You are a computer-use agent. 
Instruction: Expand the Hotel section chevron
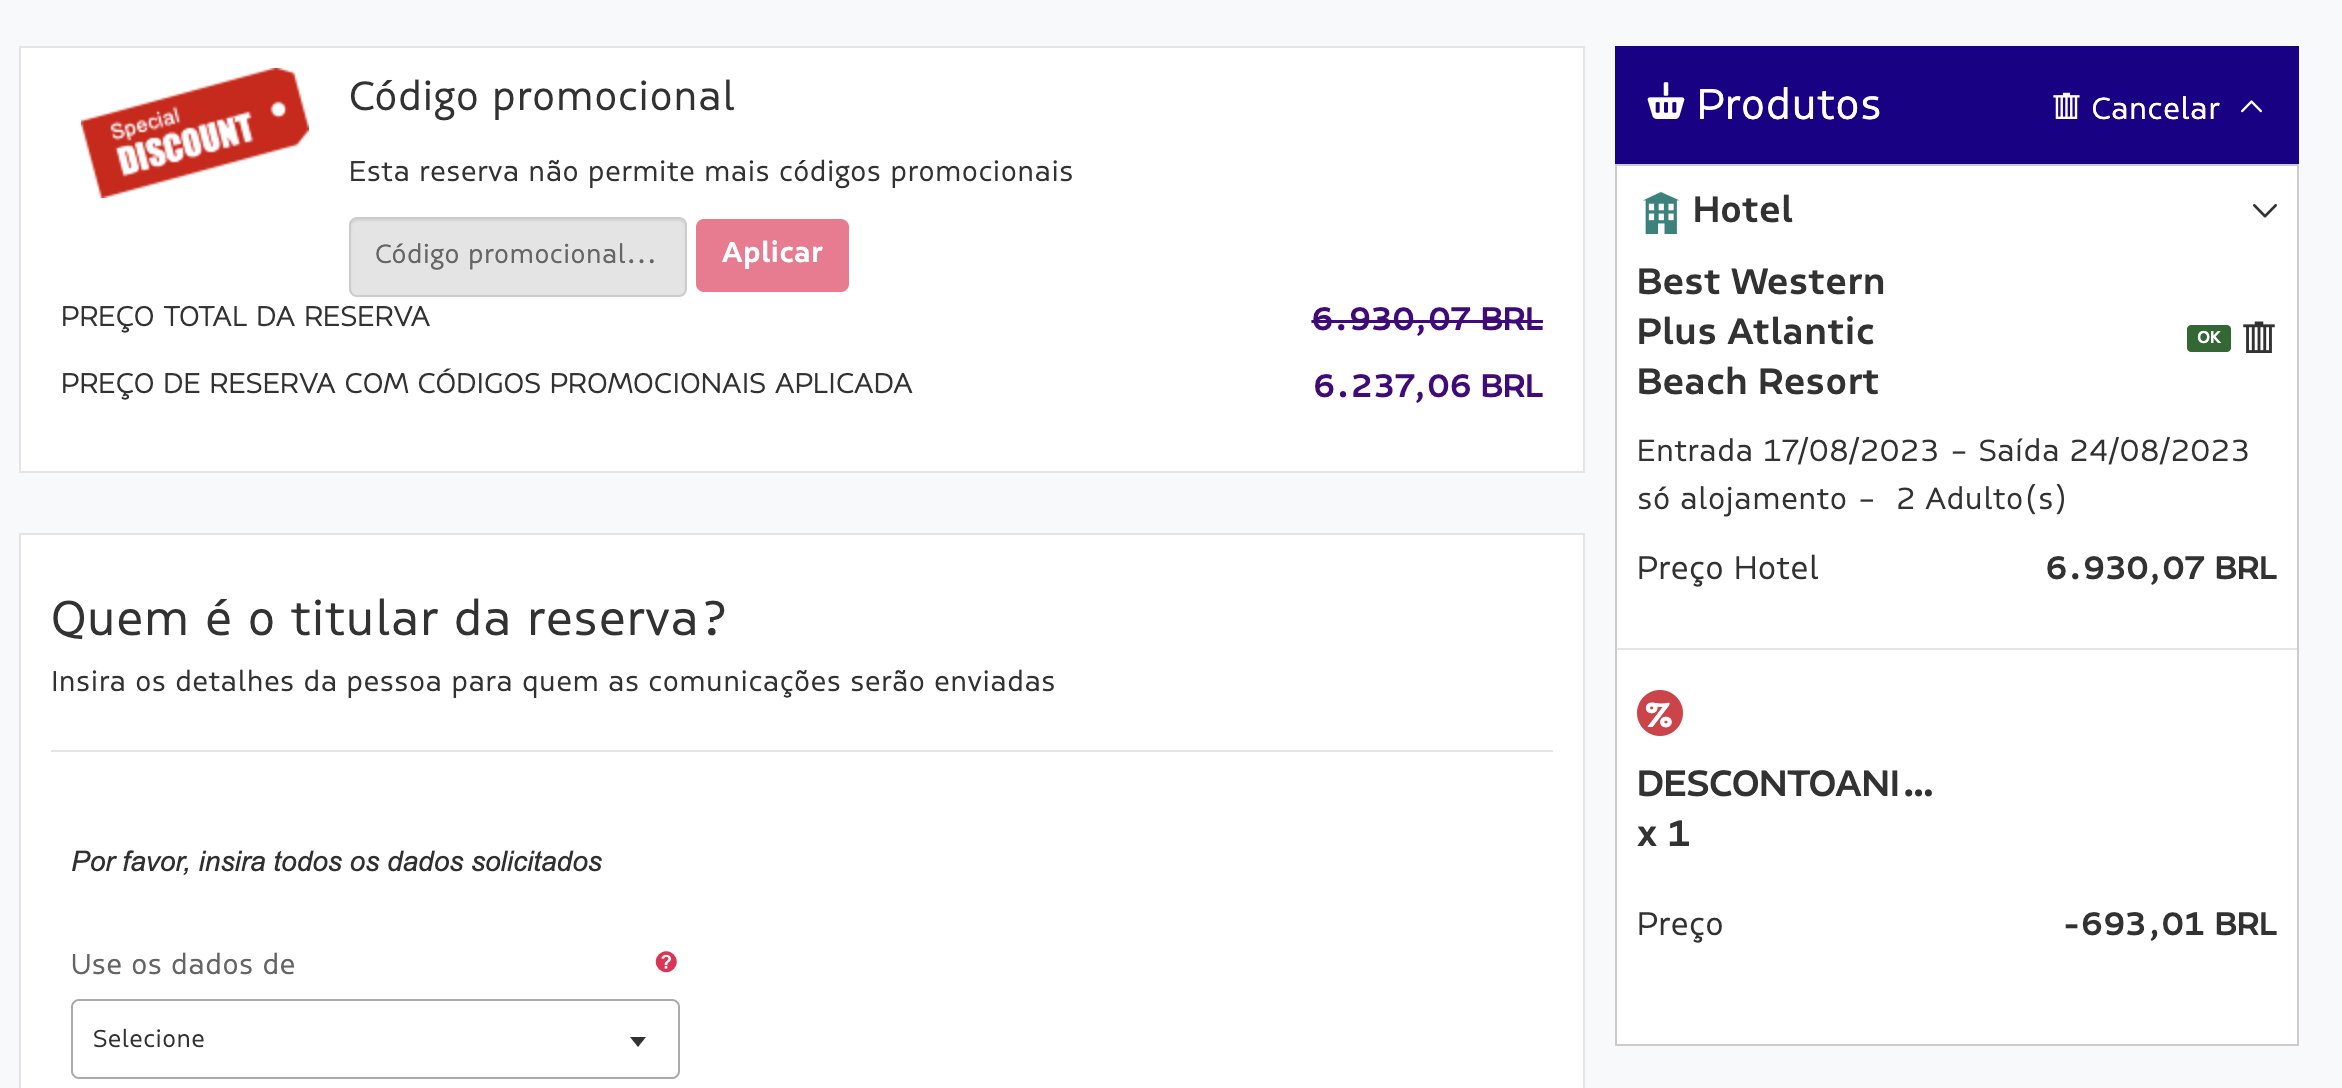click(x=2264, y=211)
